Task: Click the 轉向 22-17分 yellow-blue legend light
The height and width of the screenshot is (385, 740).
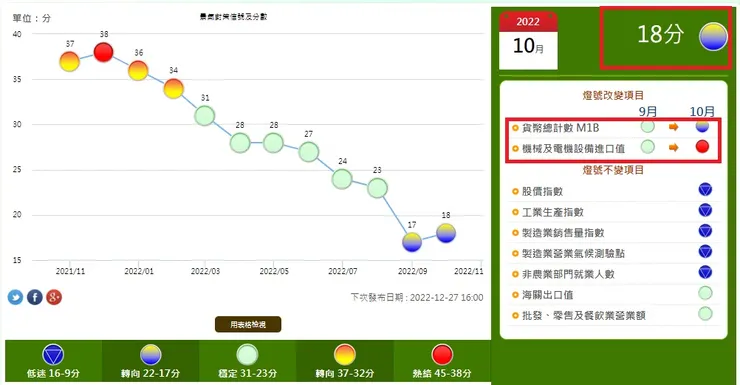Action: pos(151,355)
